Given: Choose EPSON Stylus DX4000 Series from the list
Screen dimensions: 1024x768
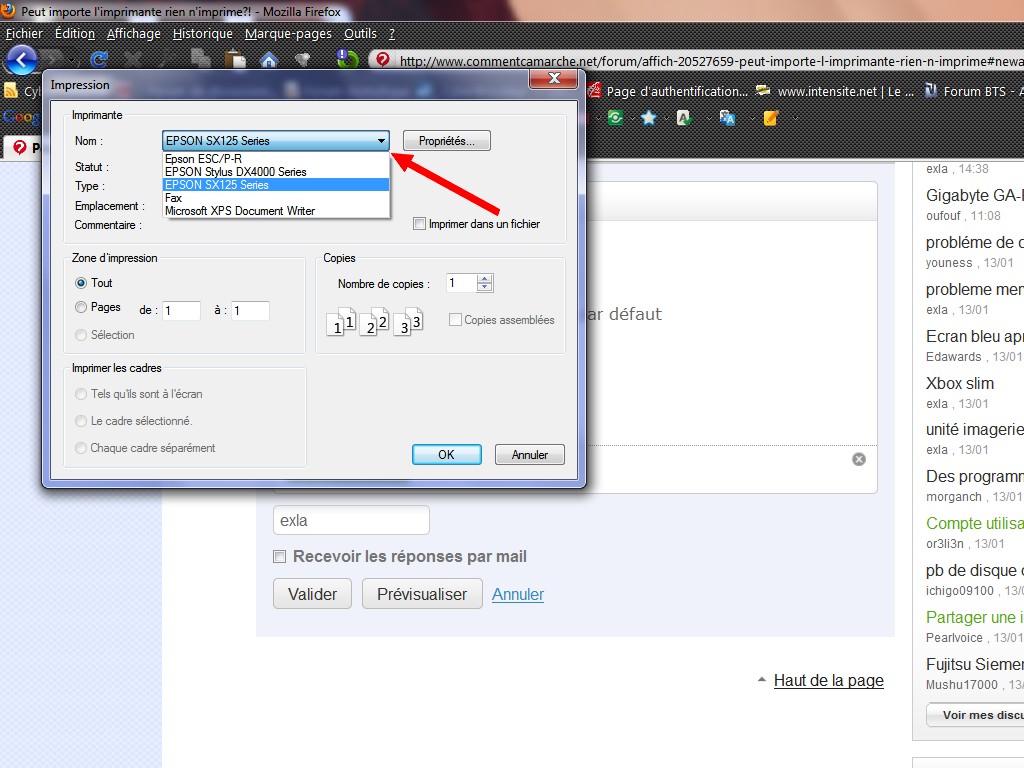Looking at the screenshot, I should pos(236,172).
